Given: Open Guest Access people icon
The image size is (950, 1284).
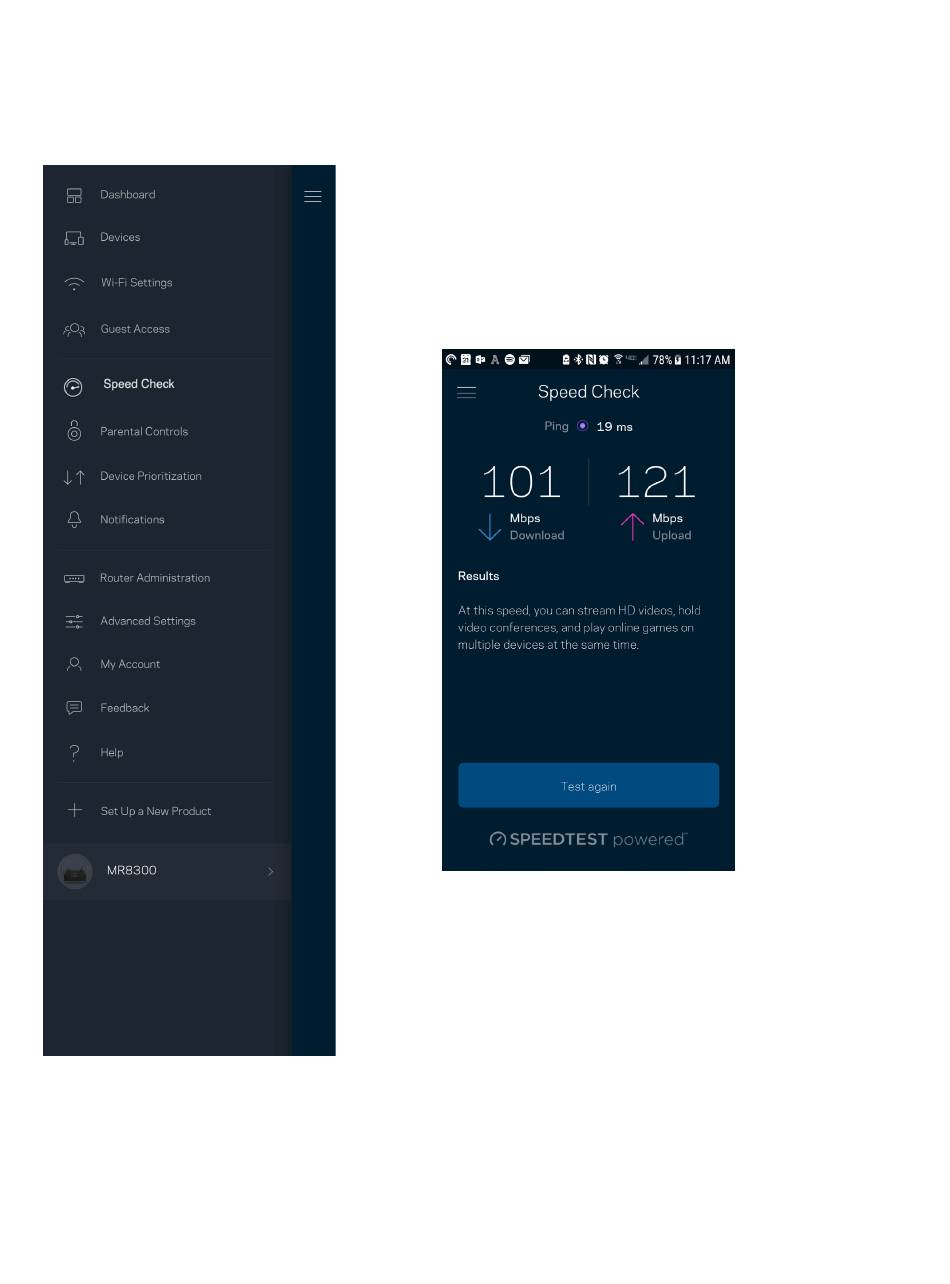Looking at the screenshot, I should pyautogui.click(x=74, y=329).
